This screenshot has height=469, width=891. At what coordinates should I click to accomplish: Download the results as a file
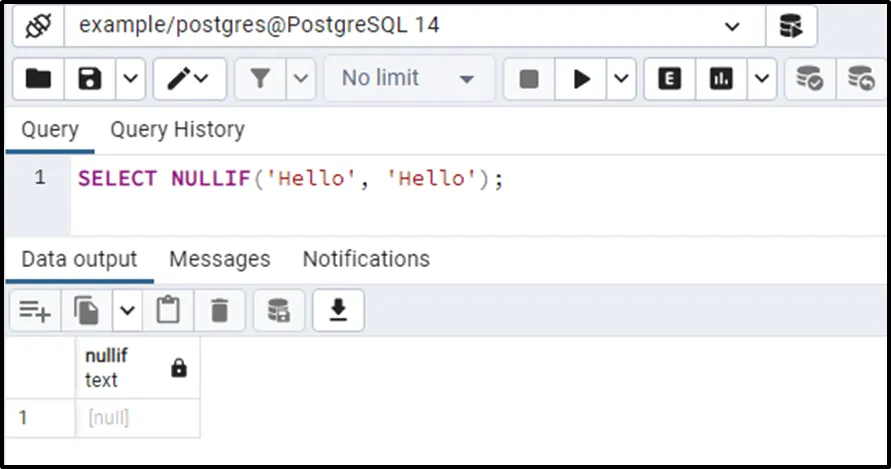tap(338, 312)
